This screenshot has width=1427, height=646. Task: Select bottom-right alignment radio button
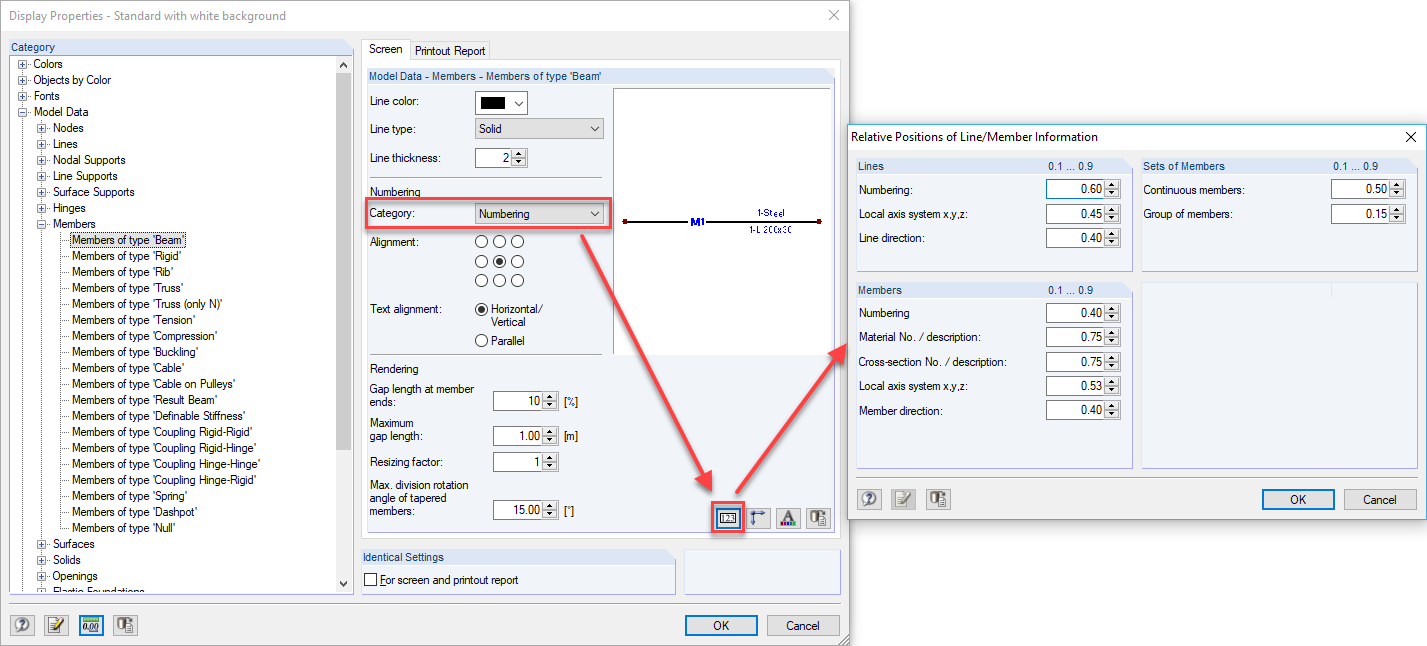517,281
